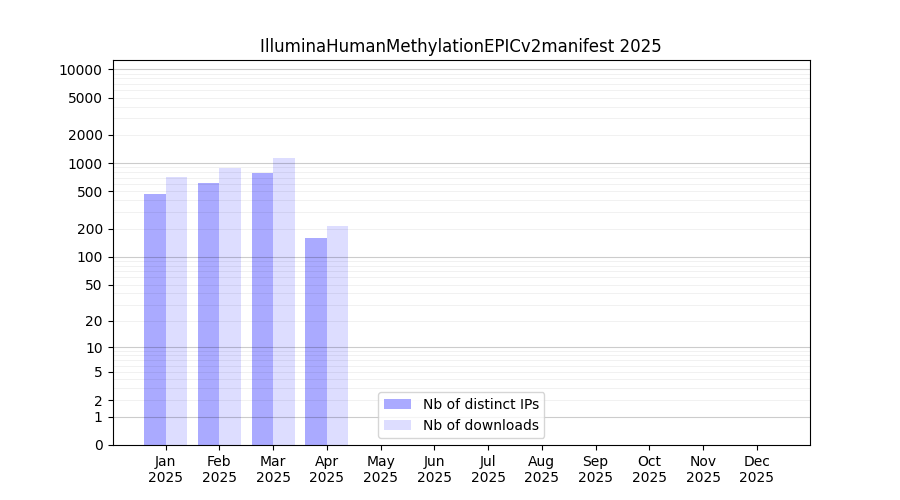
Task: Click the 1000 y-axis tick label
Action: 84,164
